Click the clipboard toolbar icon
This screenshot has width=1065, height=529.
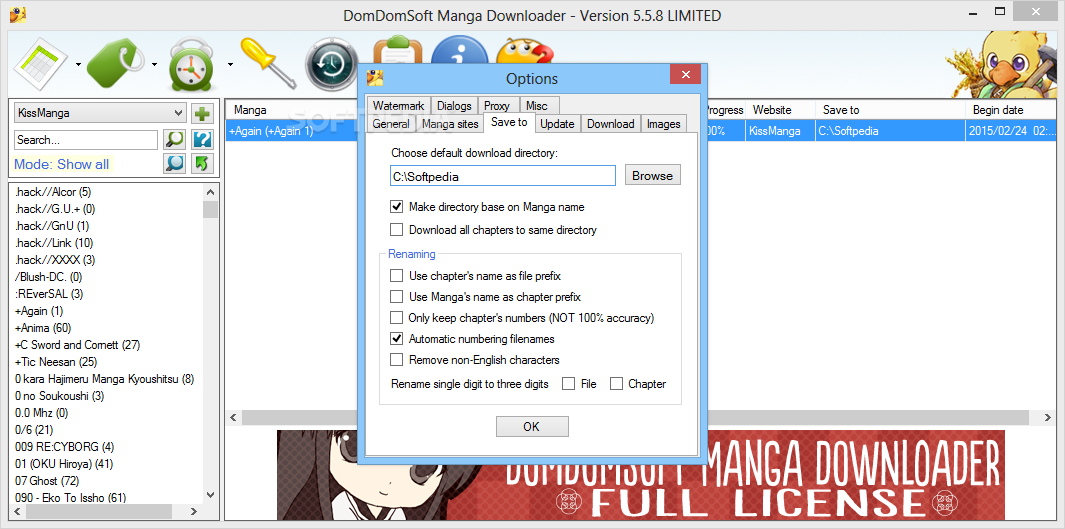click(x=399, y=51)
